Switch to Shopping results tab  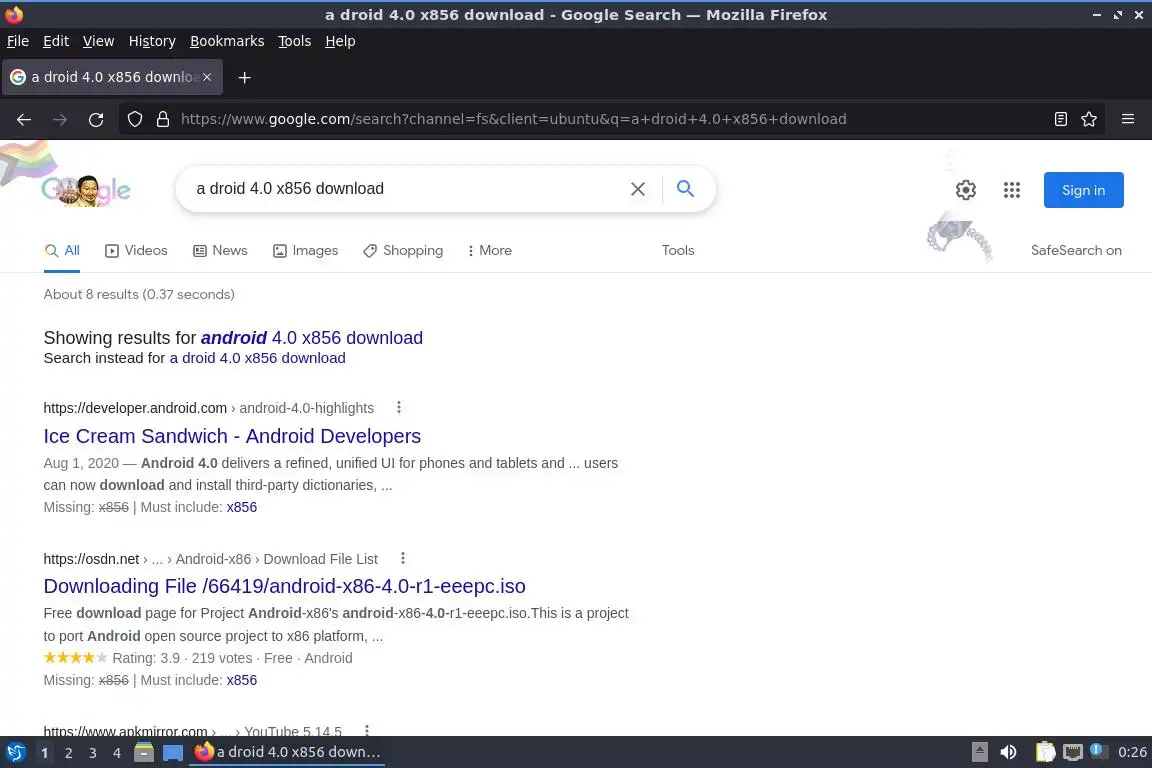pos(403,251)
